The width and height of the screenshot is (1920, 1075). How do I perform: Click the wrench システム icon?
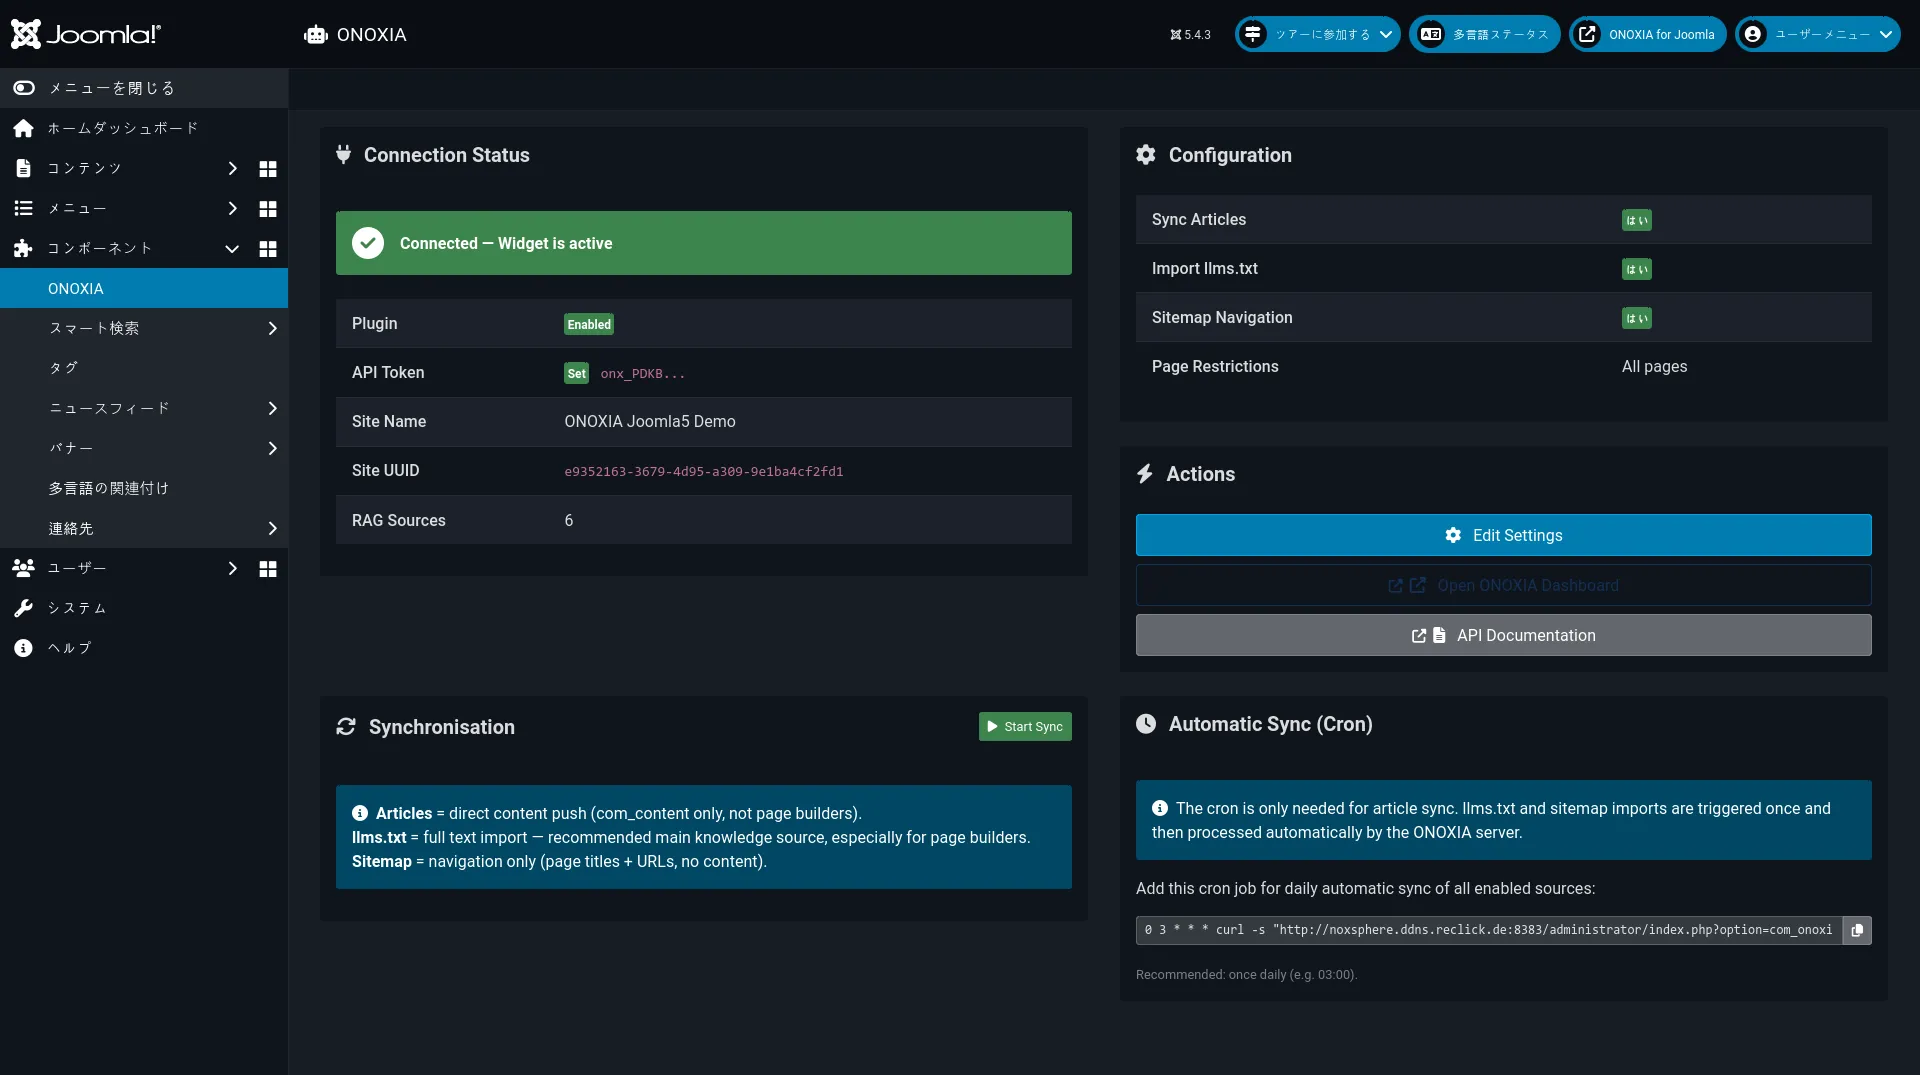pyautogui.click(x=23, y=608)
